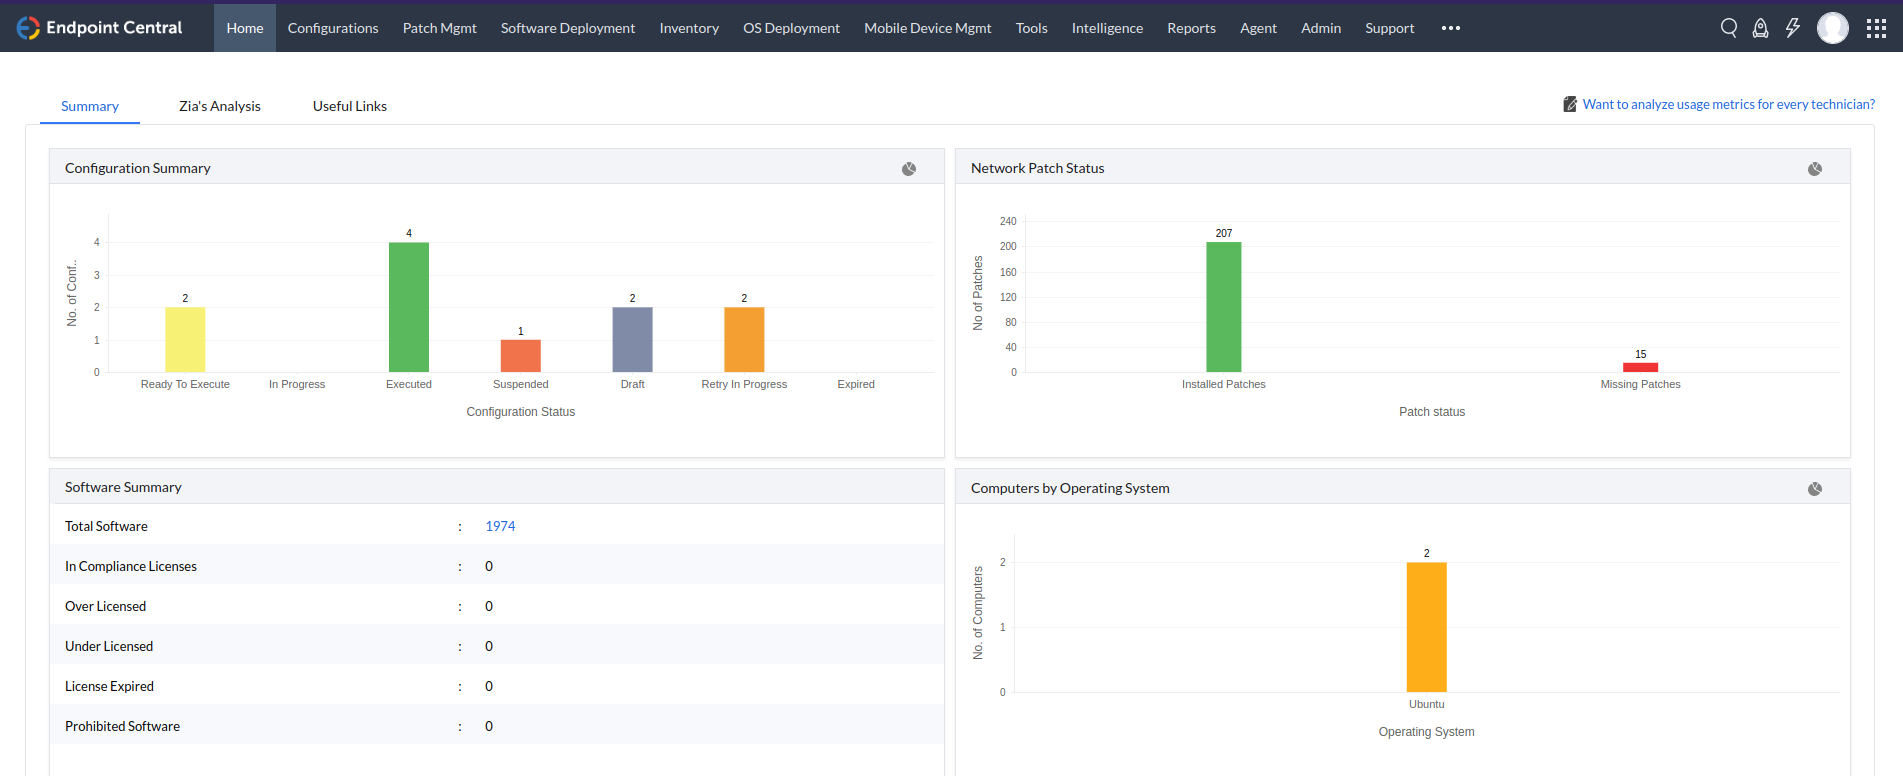Open the user profile avatar

1832,28
